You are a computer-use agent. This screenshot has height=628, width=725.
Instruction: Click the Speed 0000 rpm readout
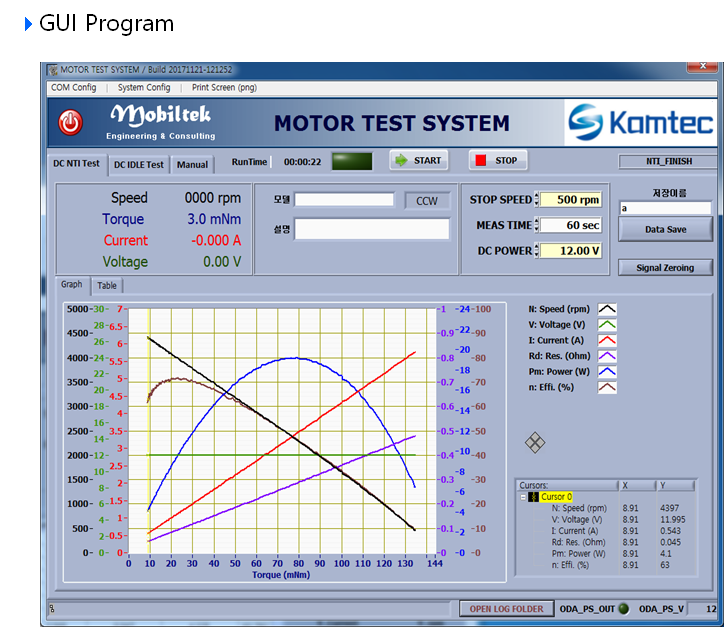pyautogui.click(x=175, y=197)
